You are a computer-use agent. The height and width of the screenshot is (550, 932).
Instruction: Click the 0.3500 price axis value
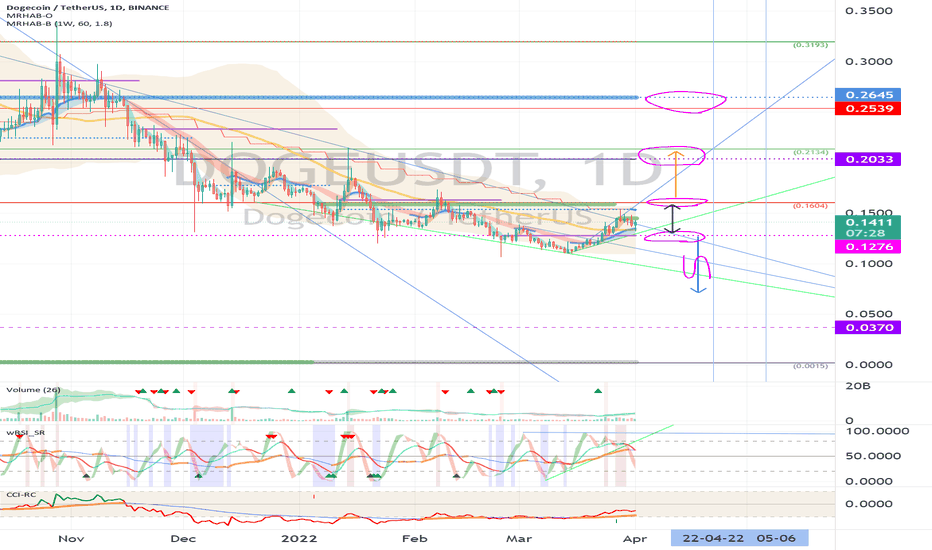tap(868, 11)
